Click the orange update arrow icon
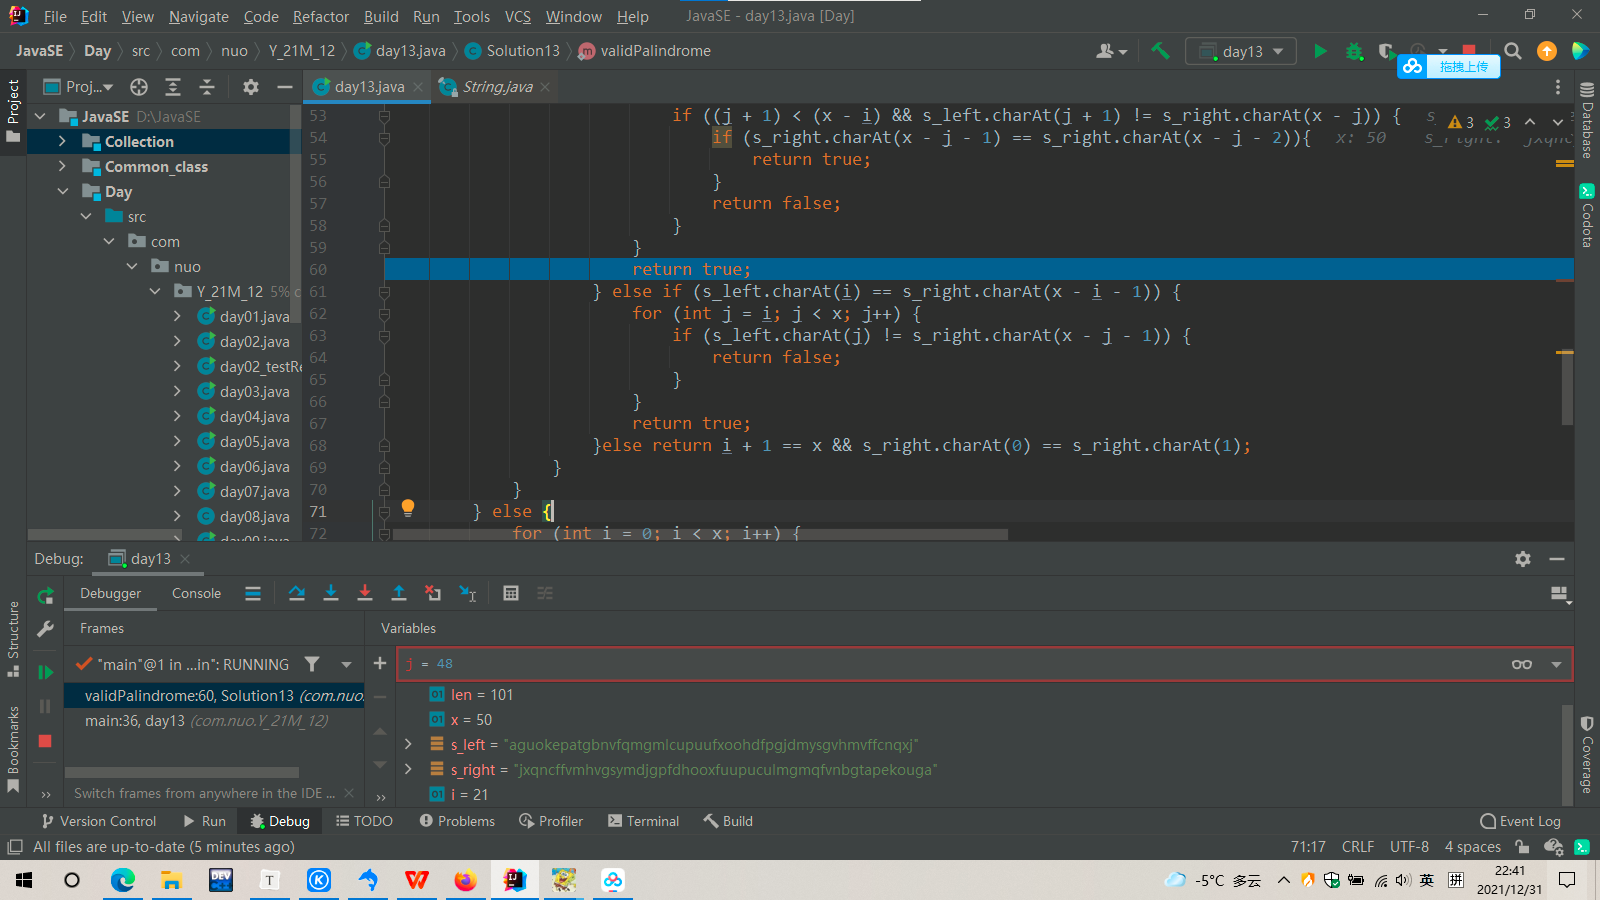 [x=1547, y=51]
